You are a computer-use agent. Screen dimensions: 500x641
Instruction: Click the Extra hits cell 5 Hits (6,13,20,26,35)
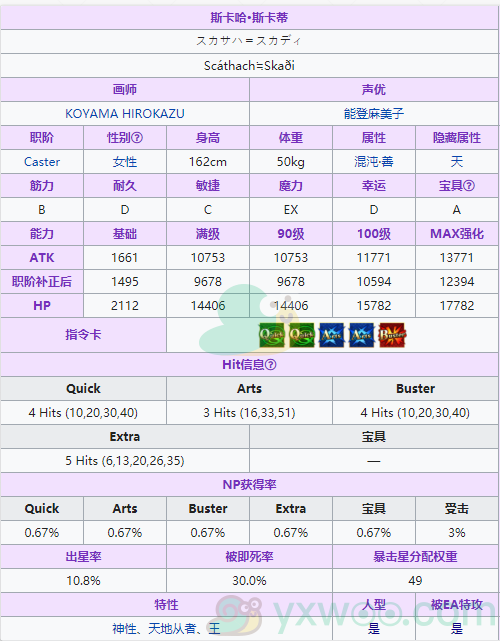tap(125, 461)
